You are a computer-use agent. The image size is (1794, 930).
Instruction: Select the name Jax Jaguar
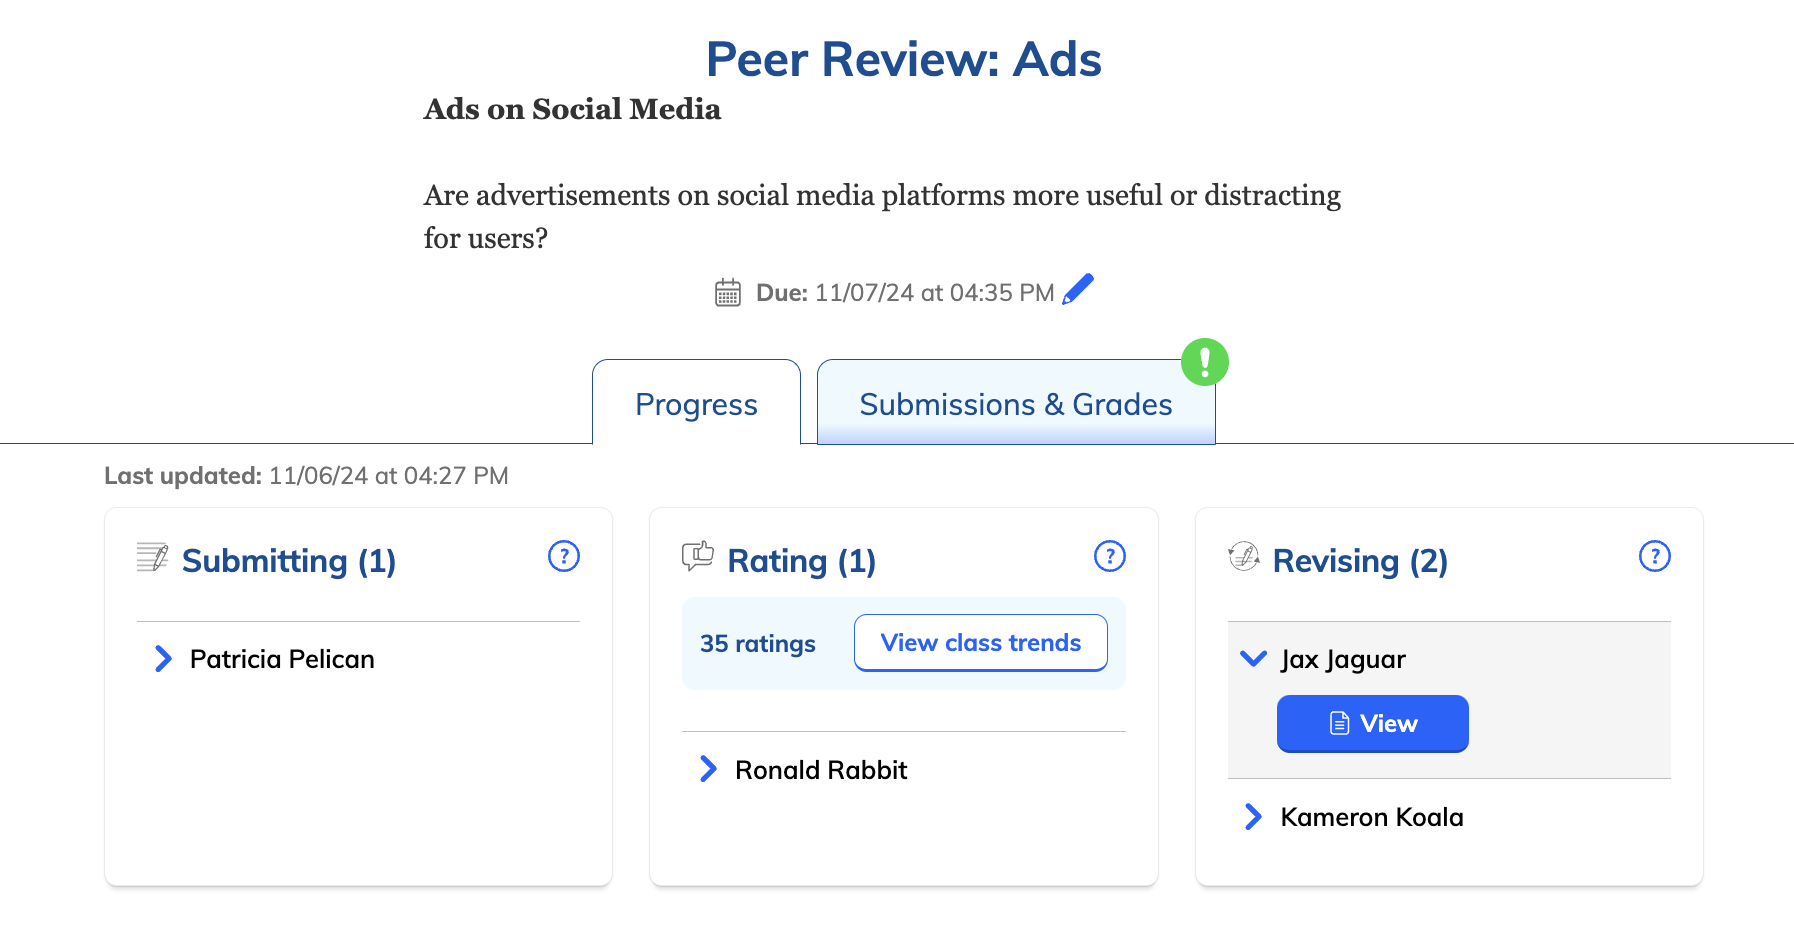point(1343,660)
